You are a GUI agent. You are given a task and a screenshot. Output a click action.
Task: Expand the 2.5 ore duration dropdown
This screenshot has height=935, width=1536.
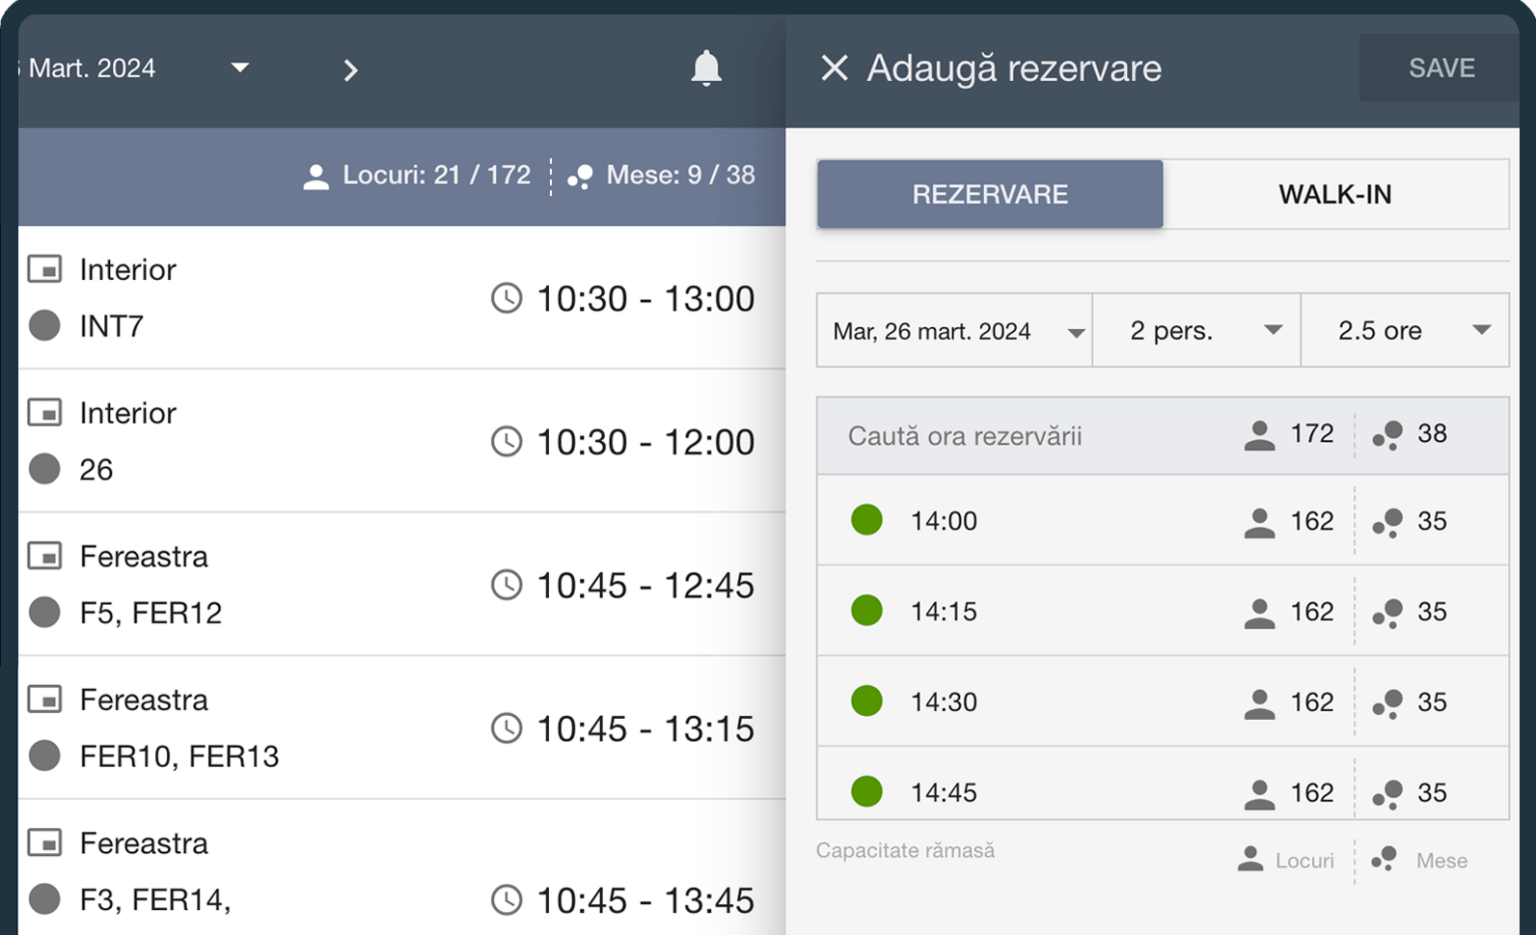[x=1405, y=331]
